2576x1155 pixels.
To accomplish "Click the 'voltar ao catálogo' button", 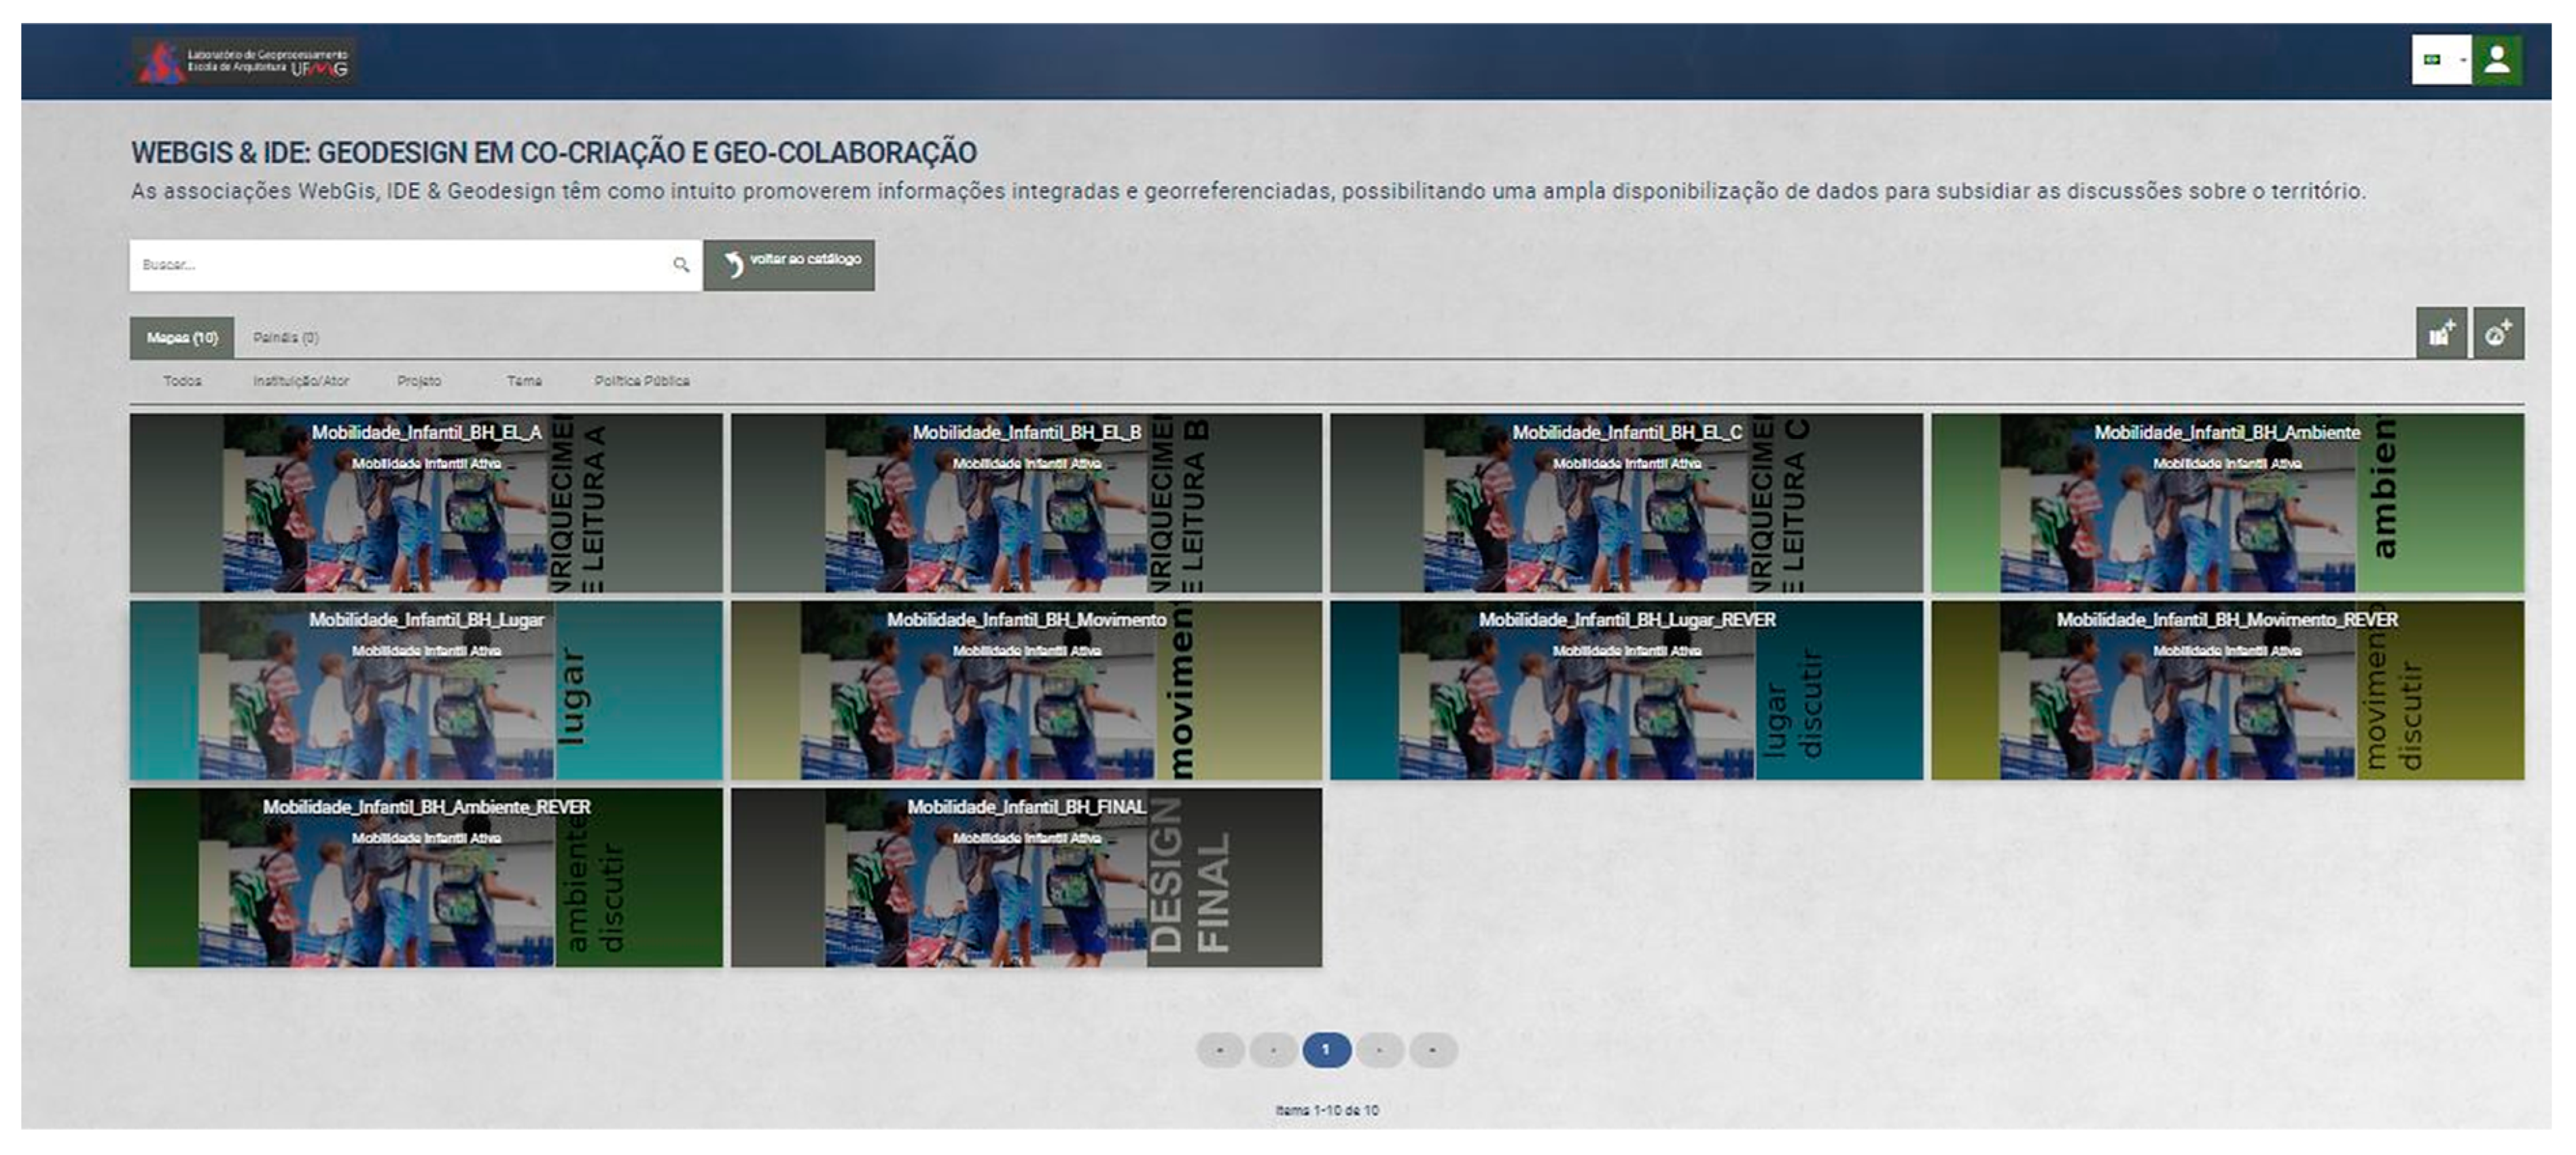I will pyautogui.click(x=789, y=265).
